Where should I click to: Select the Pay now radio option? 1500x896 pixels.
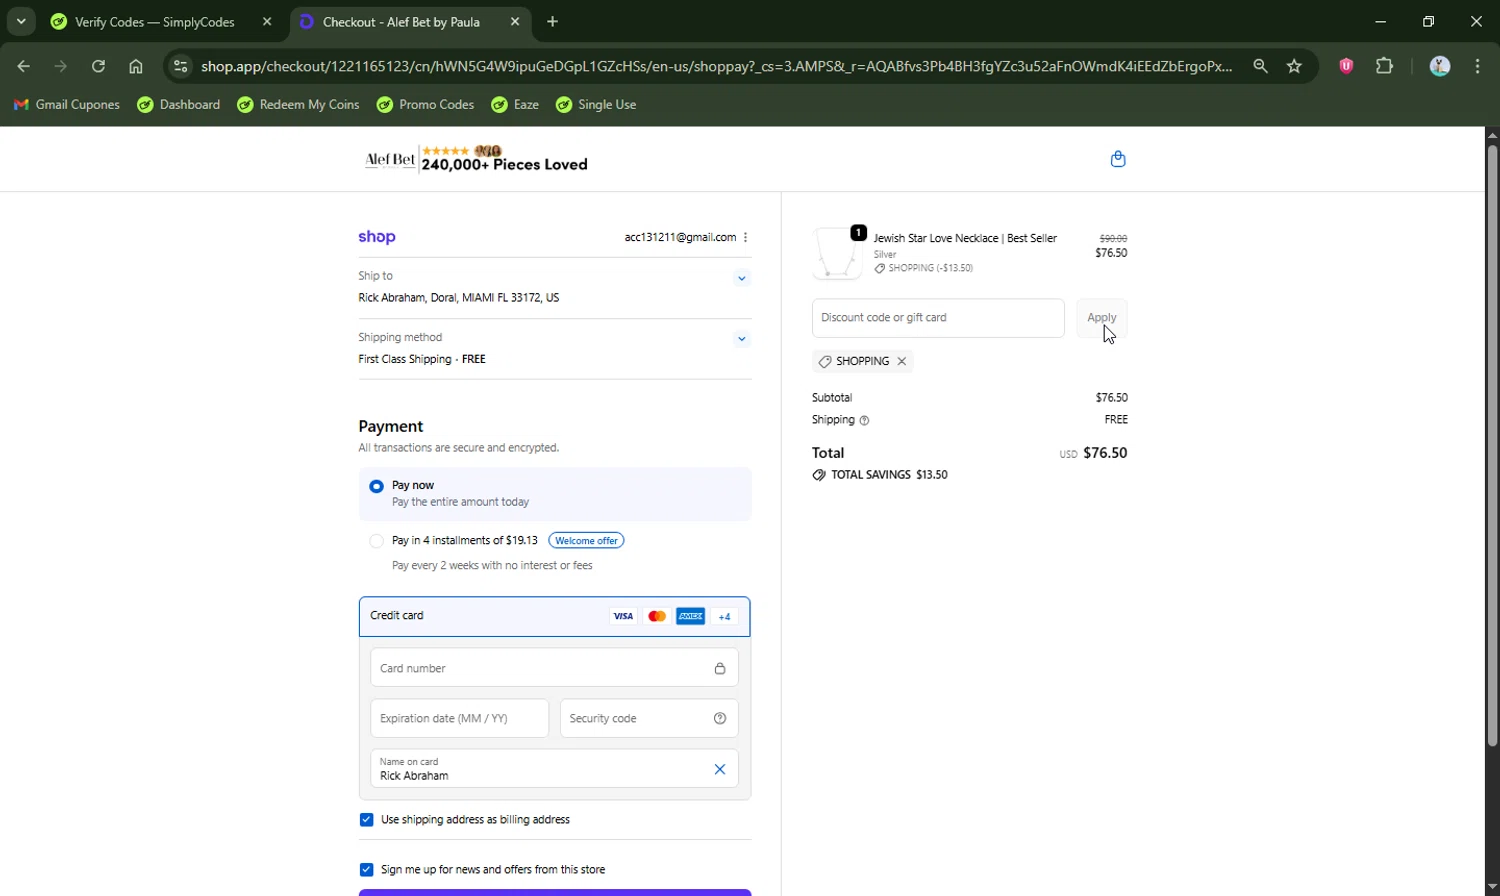point(377,486)
